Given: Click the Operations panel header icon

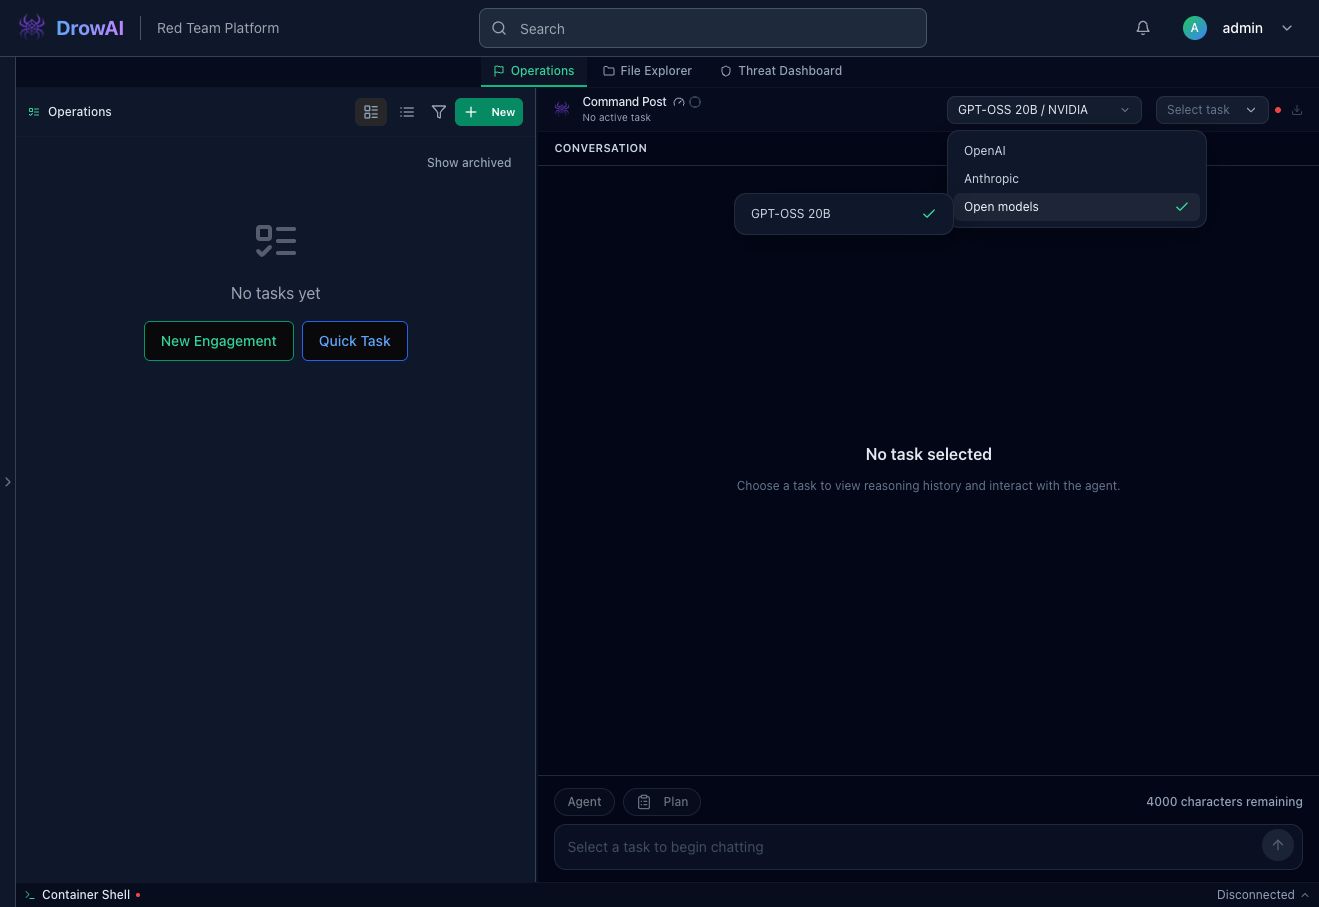Looking at the screenshot, I should click(34, 112).
